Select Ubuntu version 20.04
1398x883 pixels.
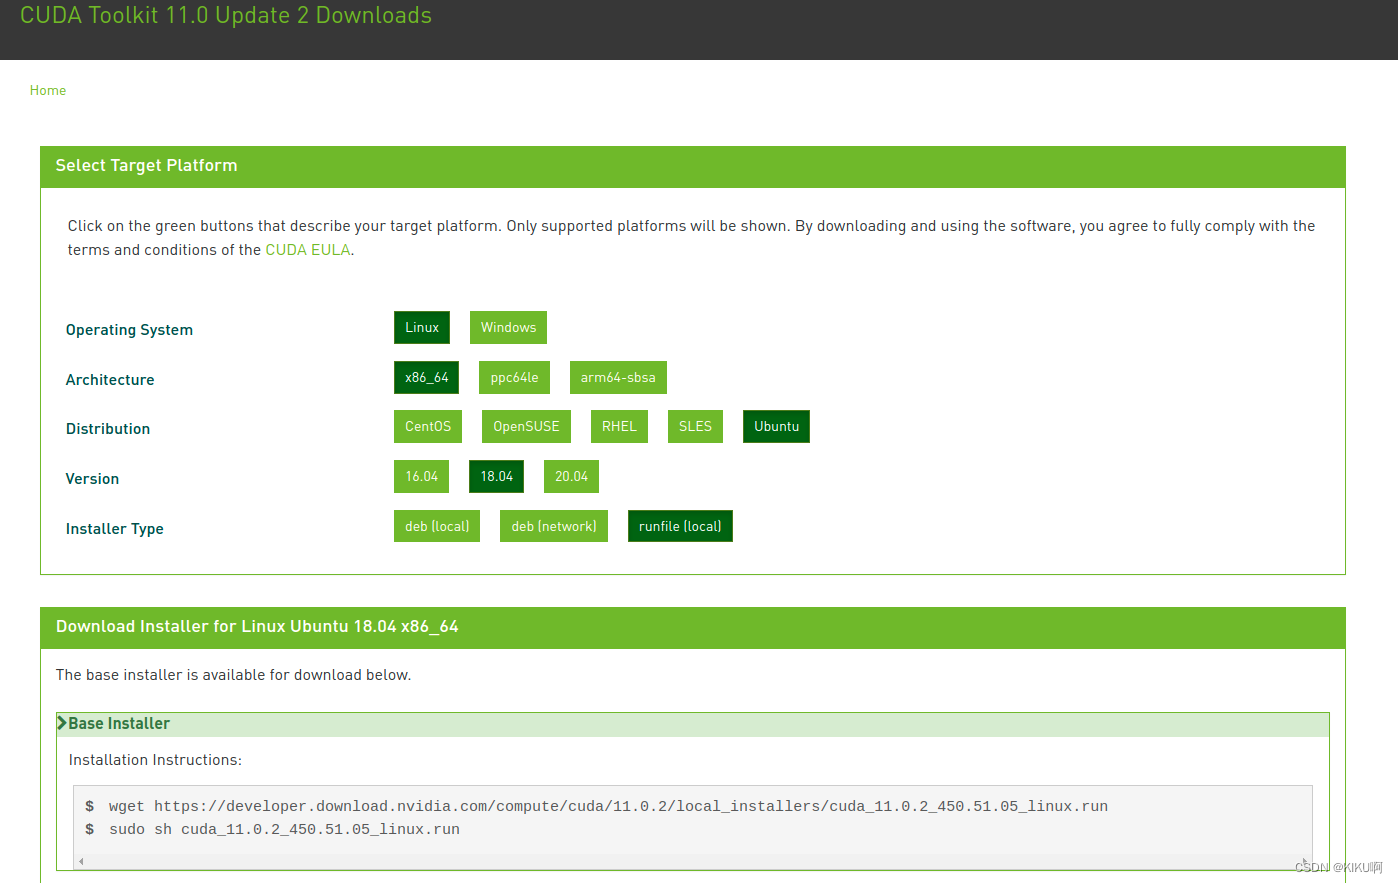click(572, 476)
